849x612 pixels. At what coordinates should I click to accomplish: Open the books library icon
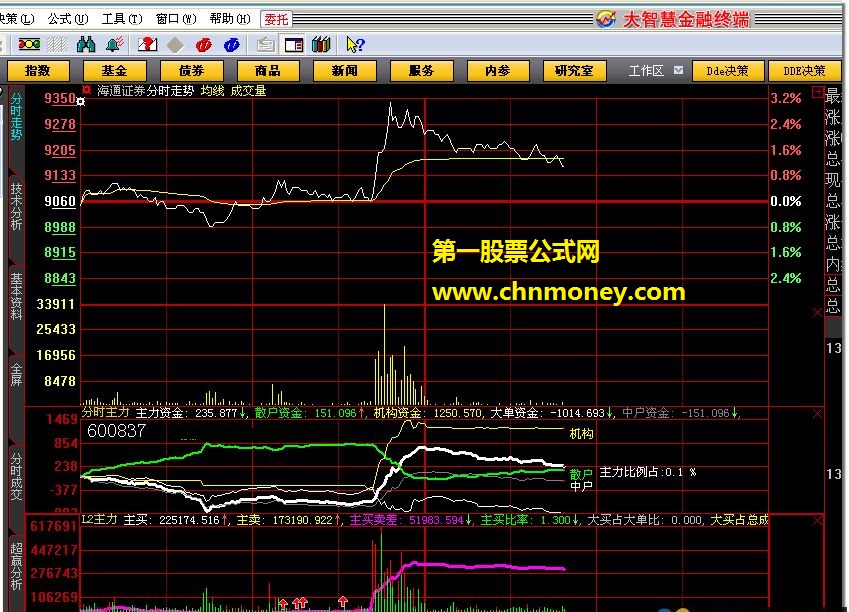coord(321,44)
